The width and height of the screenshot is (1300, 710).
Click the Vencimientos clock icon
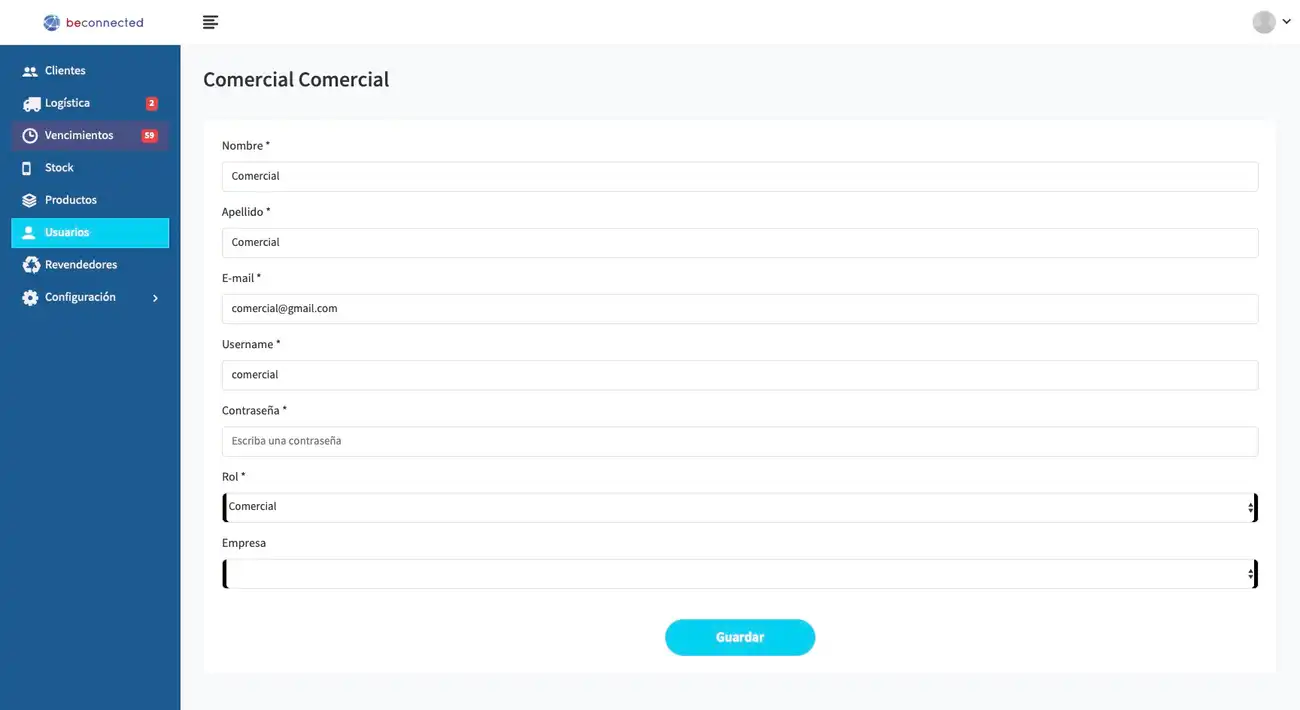pyautogui.click(x=30, y=135)
